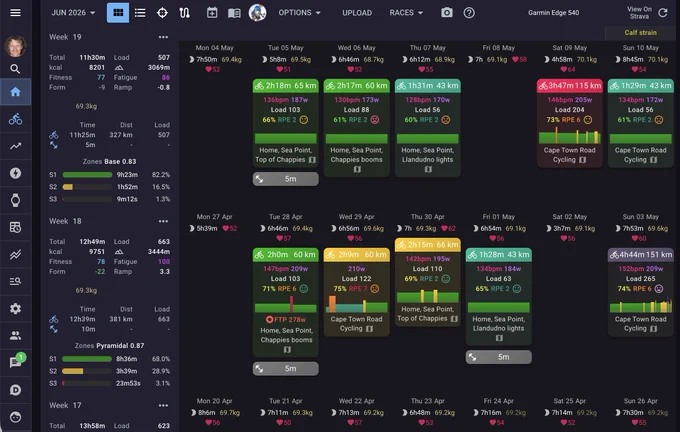Open the power lightning bolt icon
The height and width of the screenshot is (432, 680).
[15, 173]
